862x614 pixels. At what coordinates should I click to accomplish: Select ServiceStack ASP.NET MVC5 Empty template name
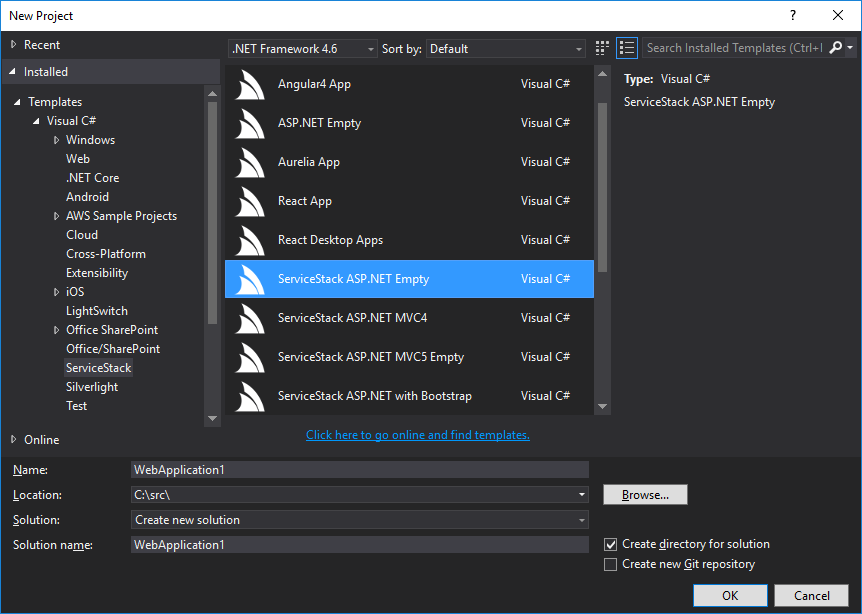point(371,357)
